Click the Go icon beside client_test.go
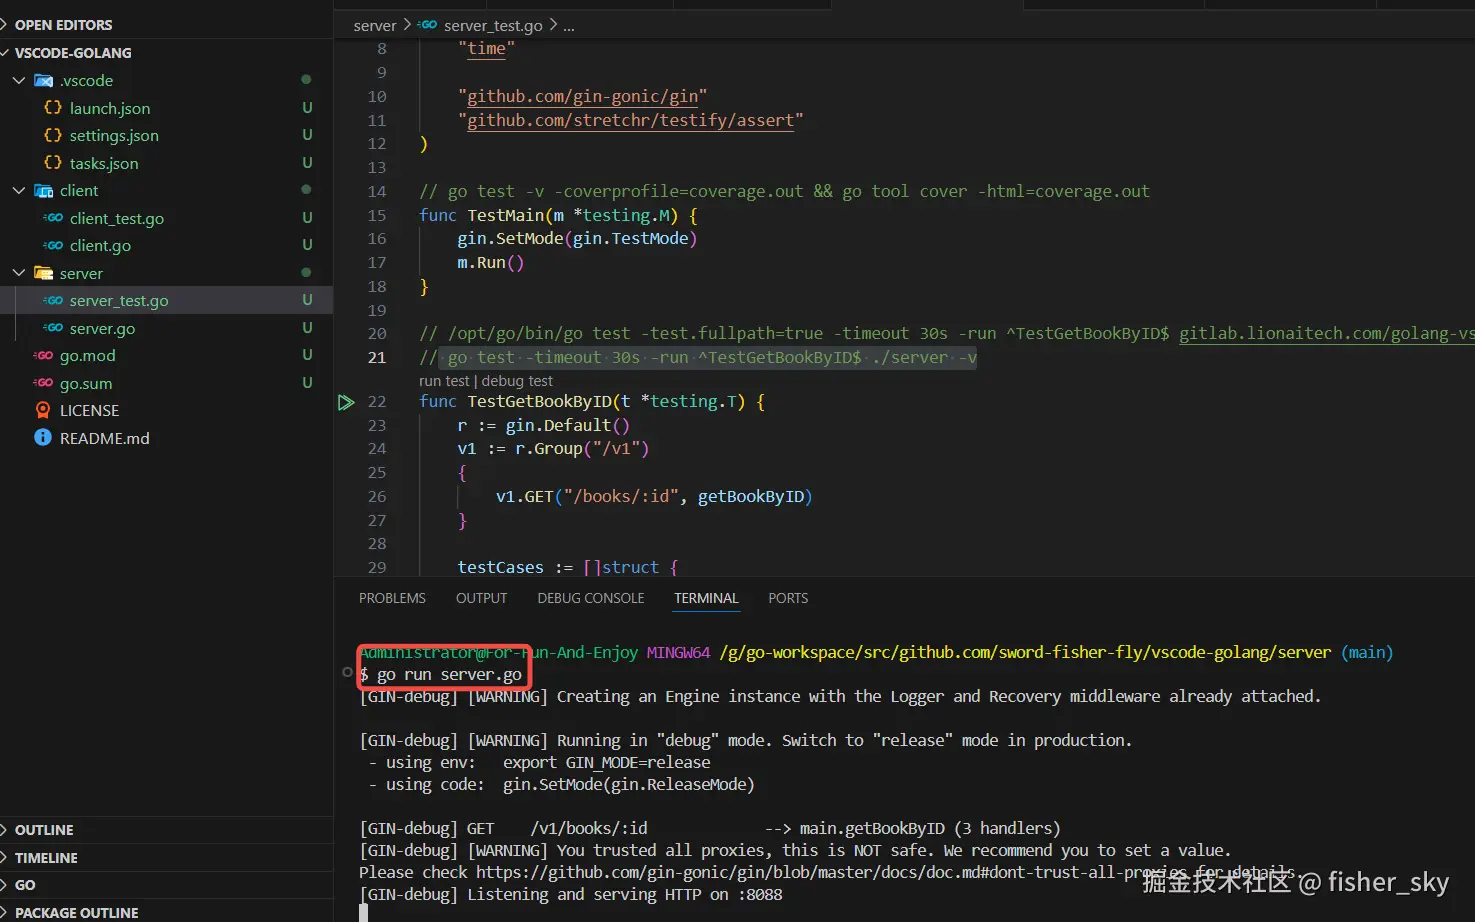The height and width of the screenshot is (922, 1475). coord(53,217)
